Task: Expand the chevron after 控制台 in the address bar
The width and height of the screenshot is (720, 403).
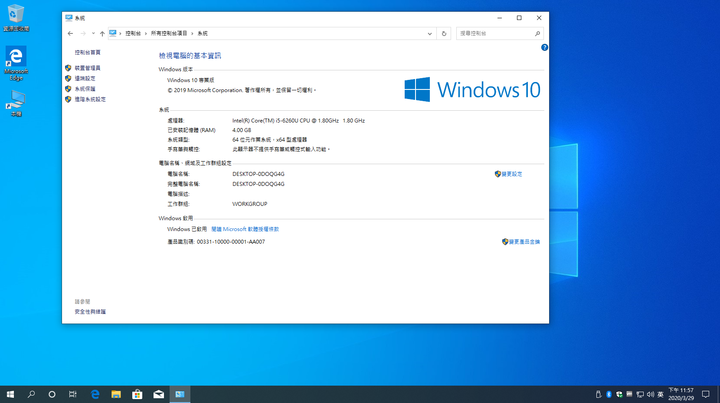Action: (x=146, y=34)
